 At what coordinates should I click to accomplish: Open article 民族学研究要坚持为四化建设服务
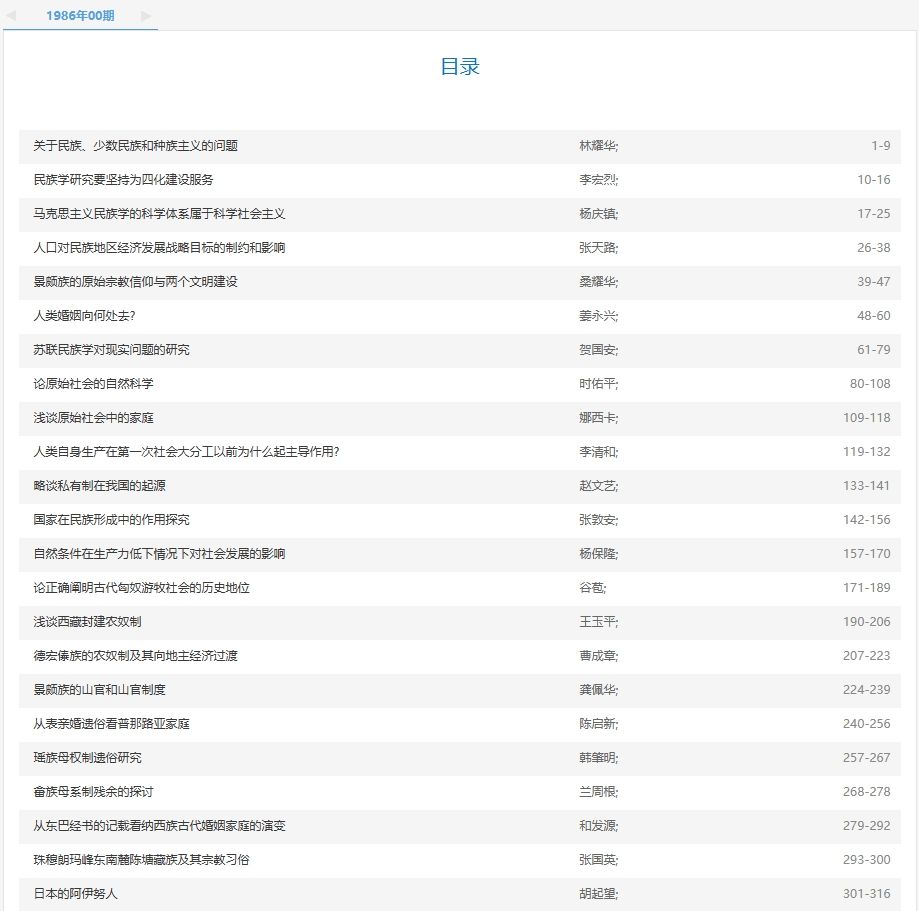tap(123, 179)
